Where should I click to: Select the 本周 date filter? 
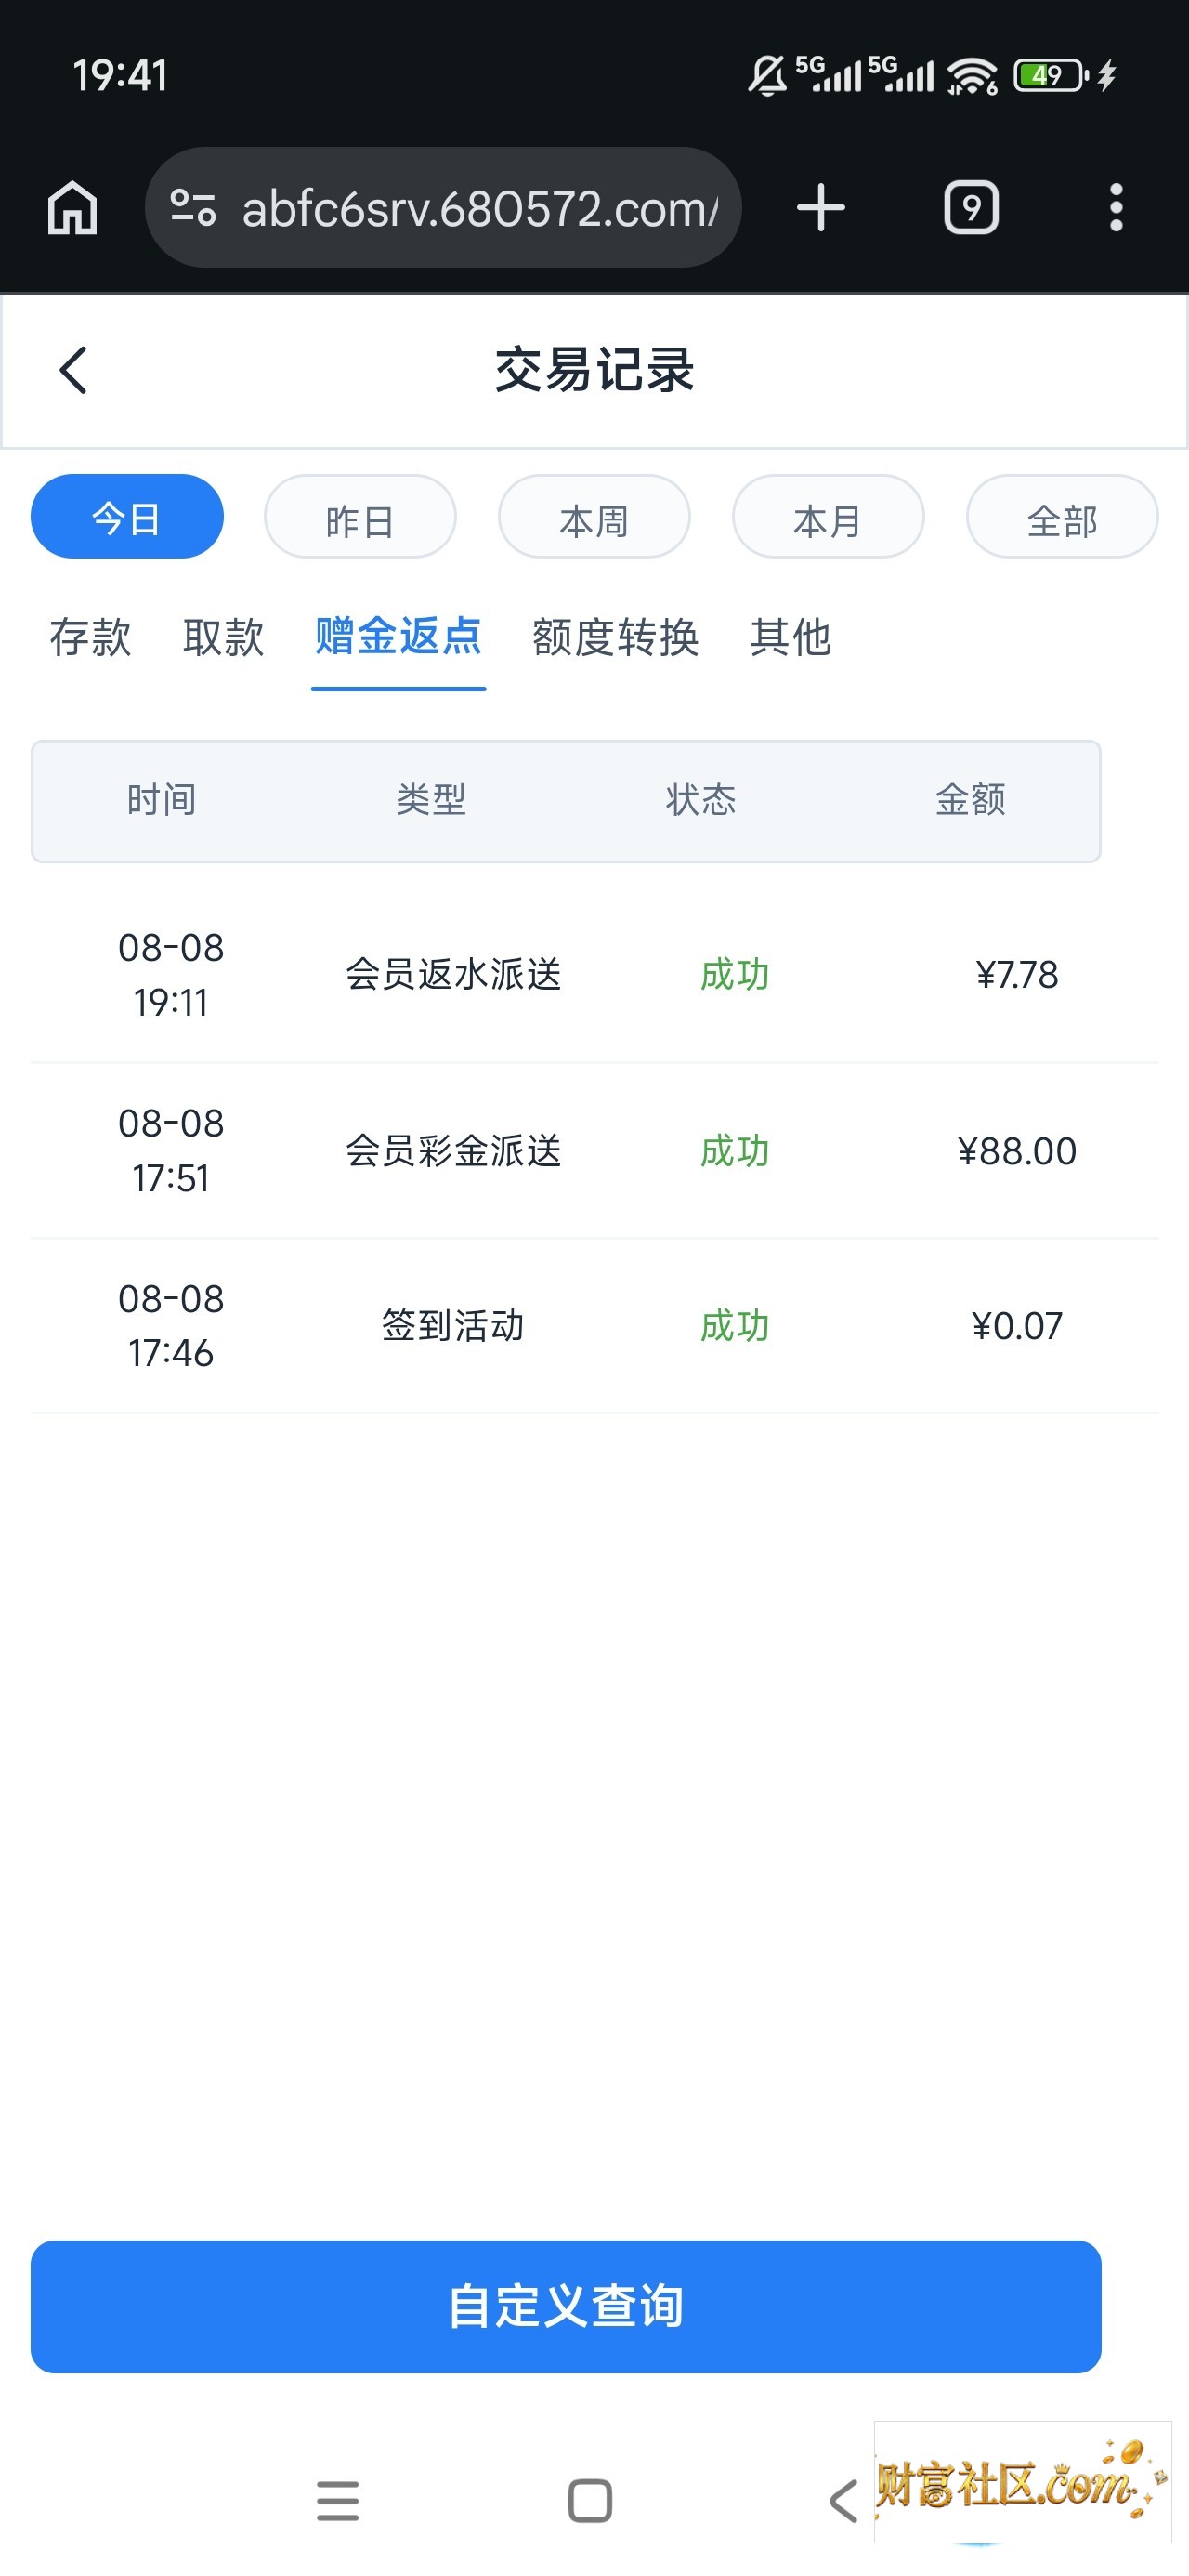pos(594,517)
